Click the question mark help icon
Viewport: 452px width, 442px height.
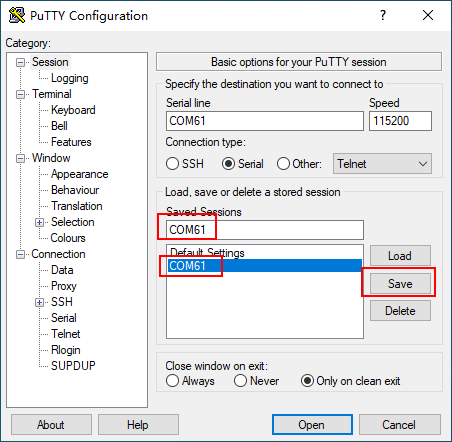pyautogui.click(x=383, y=15)
